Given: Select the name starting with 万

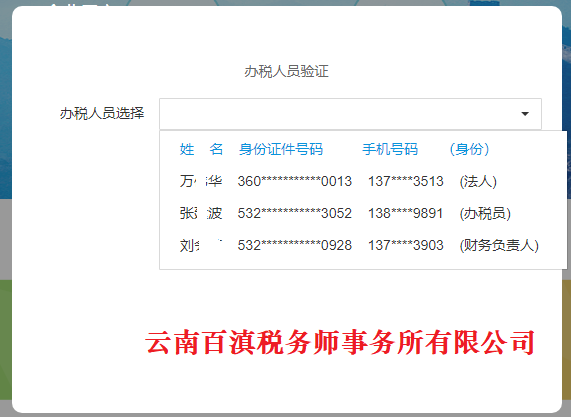Looking at the screenshot, I should pos(201,181).
